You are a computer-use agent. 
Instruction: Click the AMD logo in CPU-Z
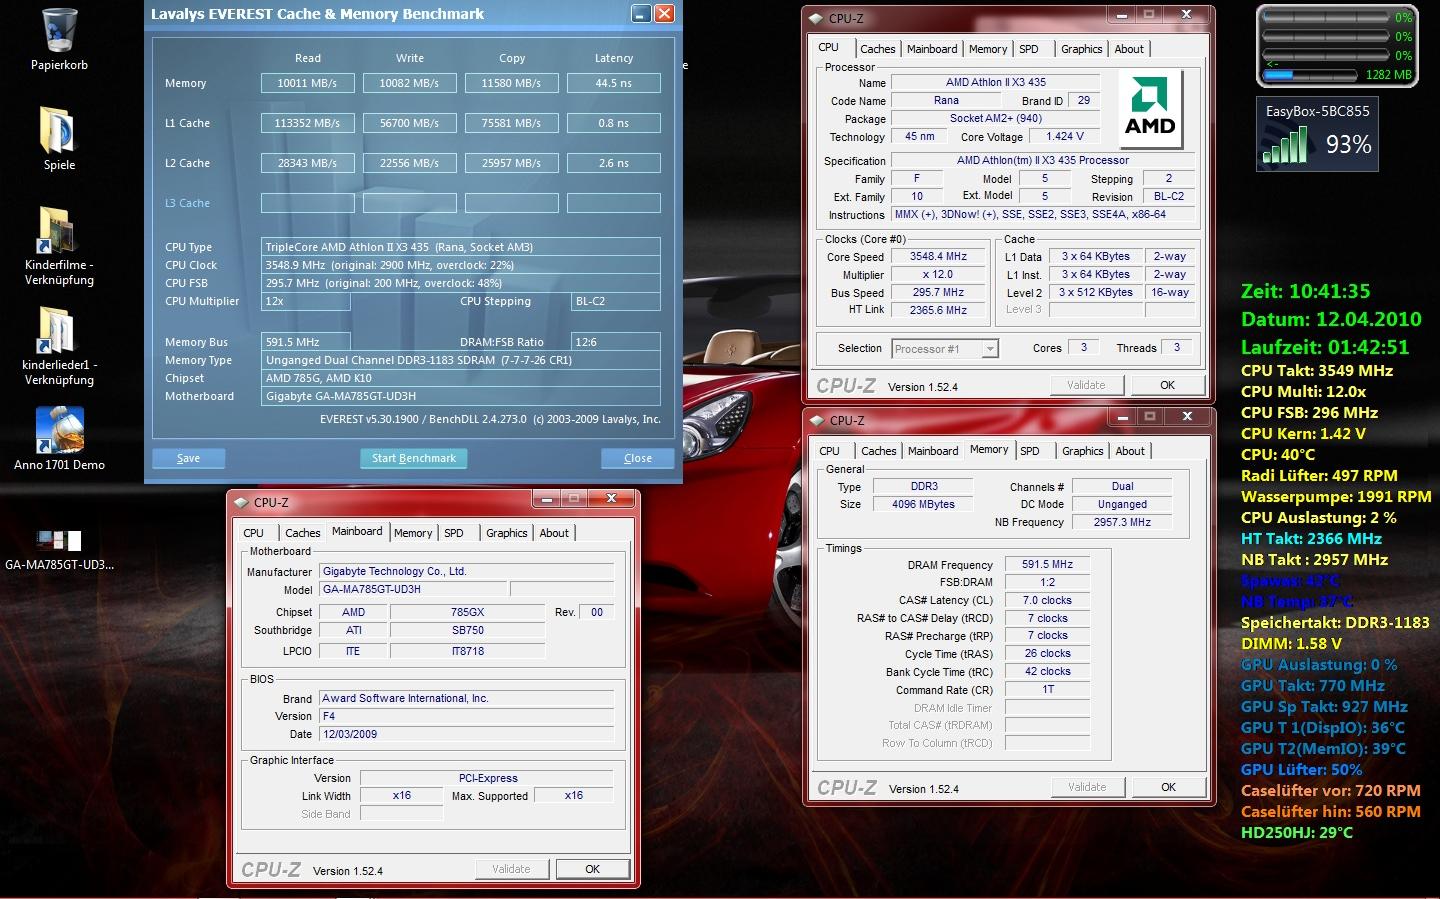tap(1150, 110)
